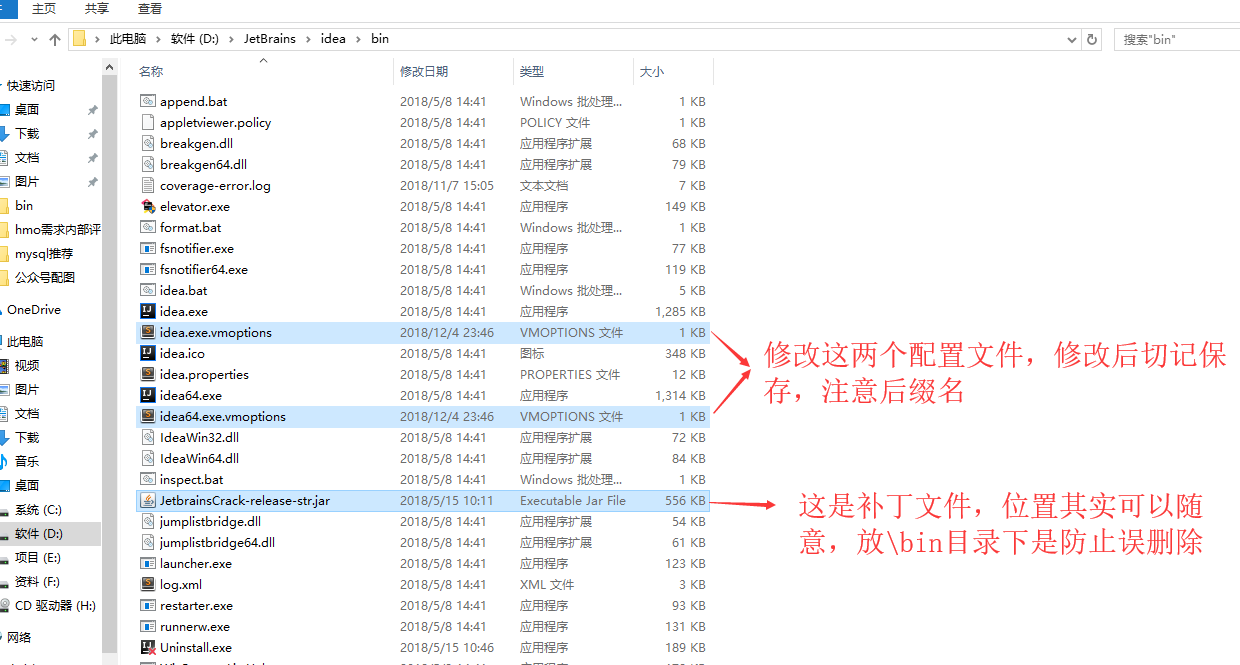Click the runnerw.exe icon

147,626
